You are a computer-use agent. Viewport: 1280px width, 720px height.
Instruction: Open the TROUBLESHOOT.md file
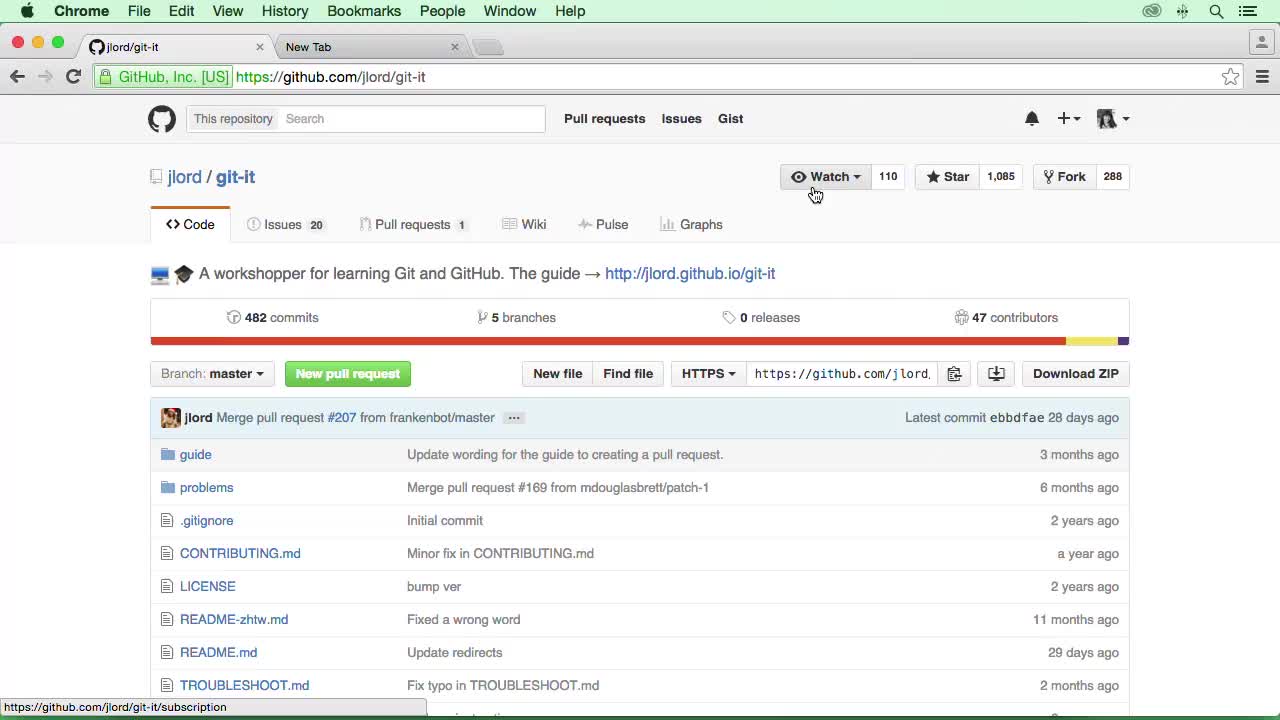coord(244,686)
